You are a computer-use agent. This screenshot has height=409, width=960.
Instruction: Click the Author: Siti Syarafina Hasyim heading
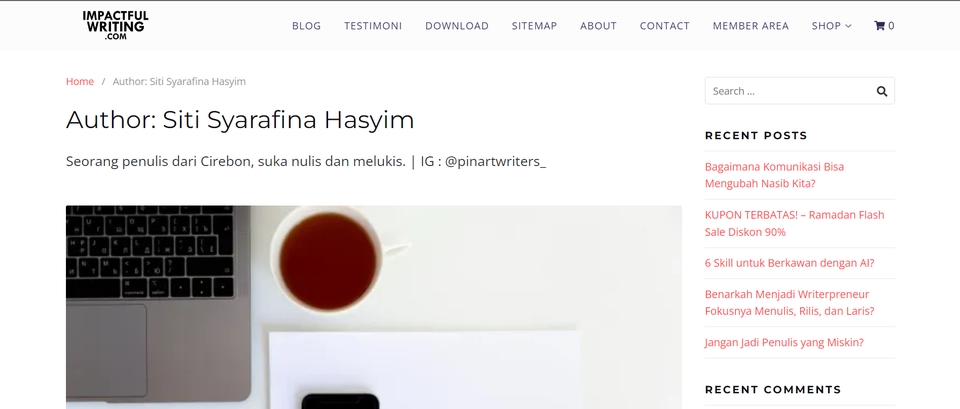(x=240, y=119)
